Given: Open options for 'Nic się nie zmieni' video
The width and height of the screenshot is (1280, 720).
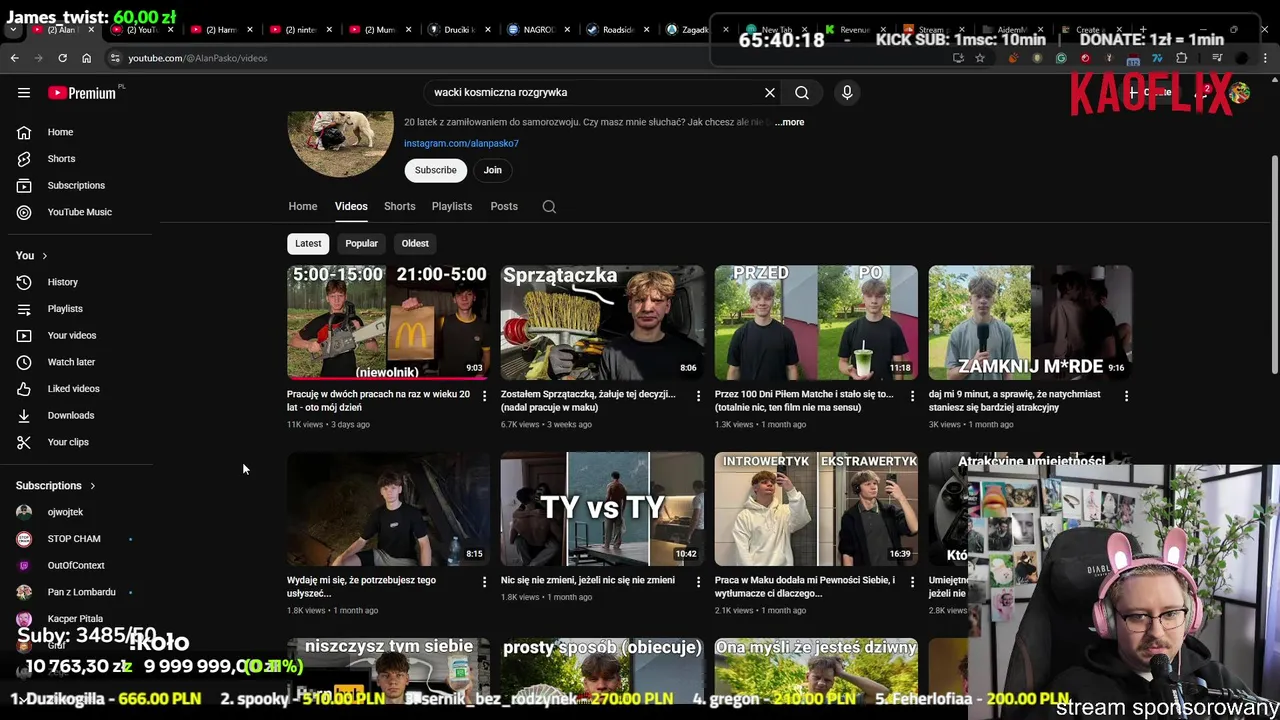Looking at the screenshot, I should click(698, 582).
